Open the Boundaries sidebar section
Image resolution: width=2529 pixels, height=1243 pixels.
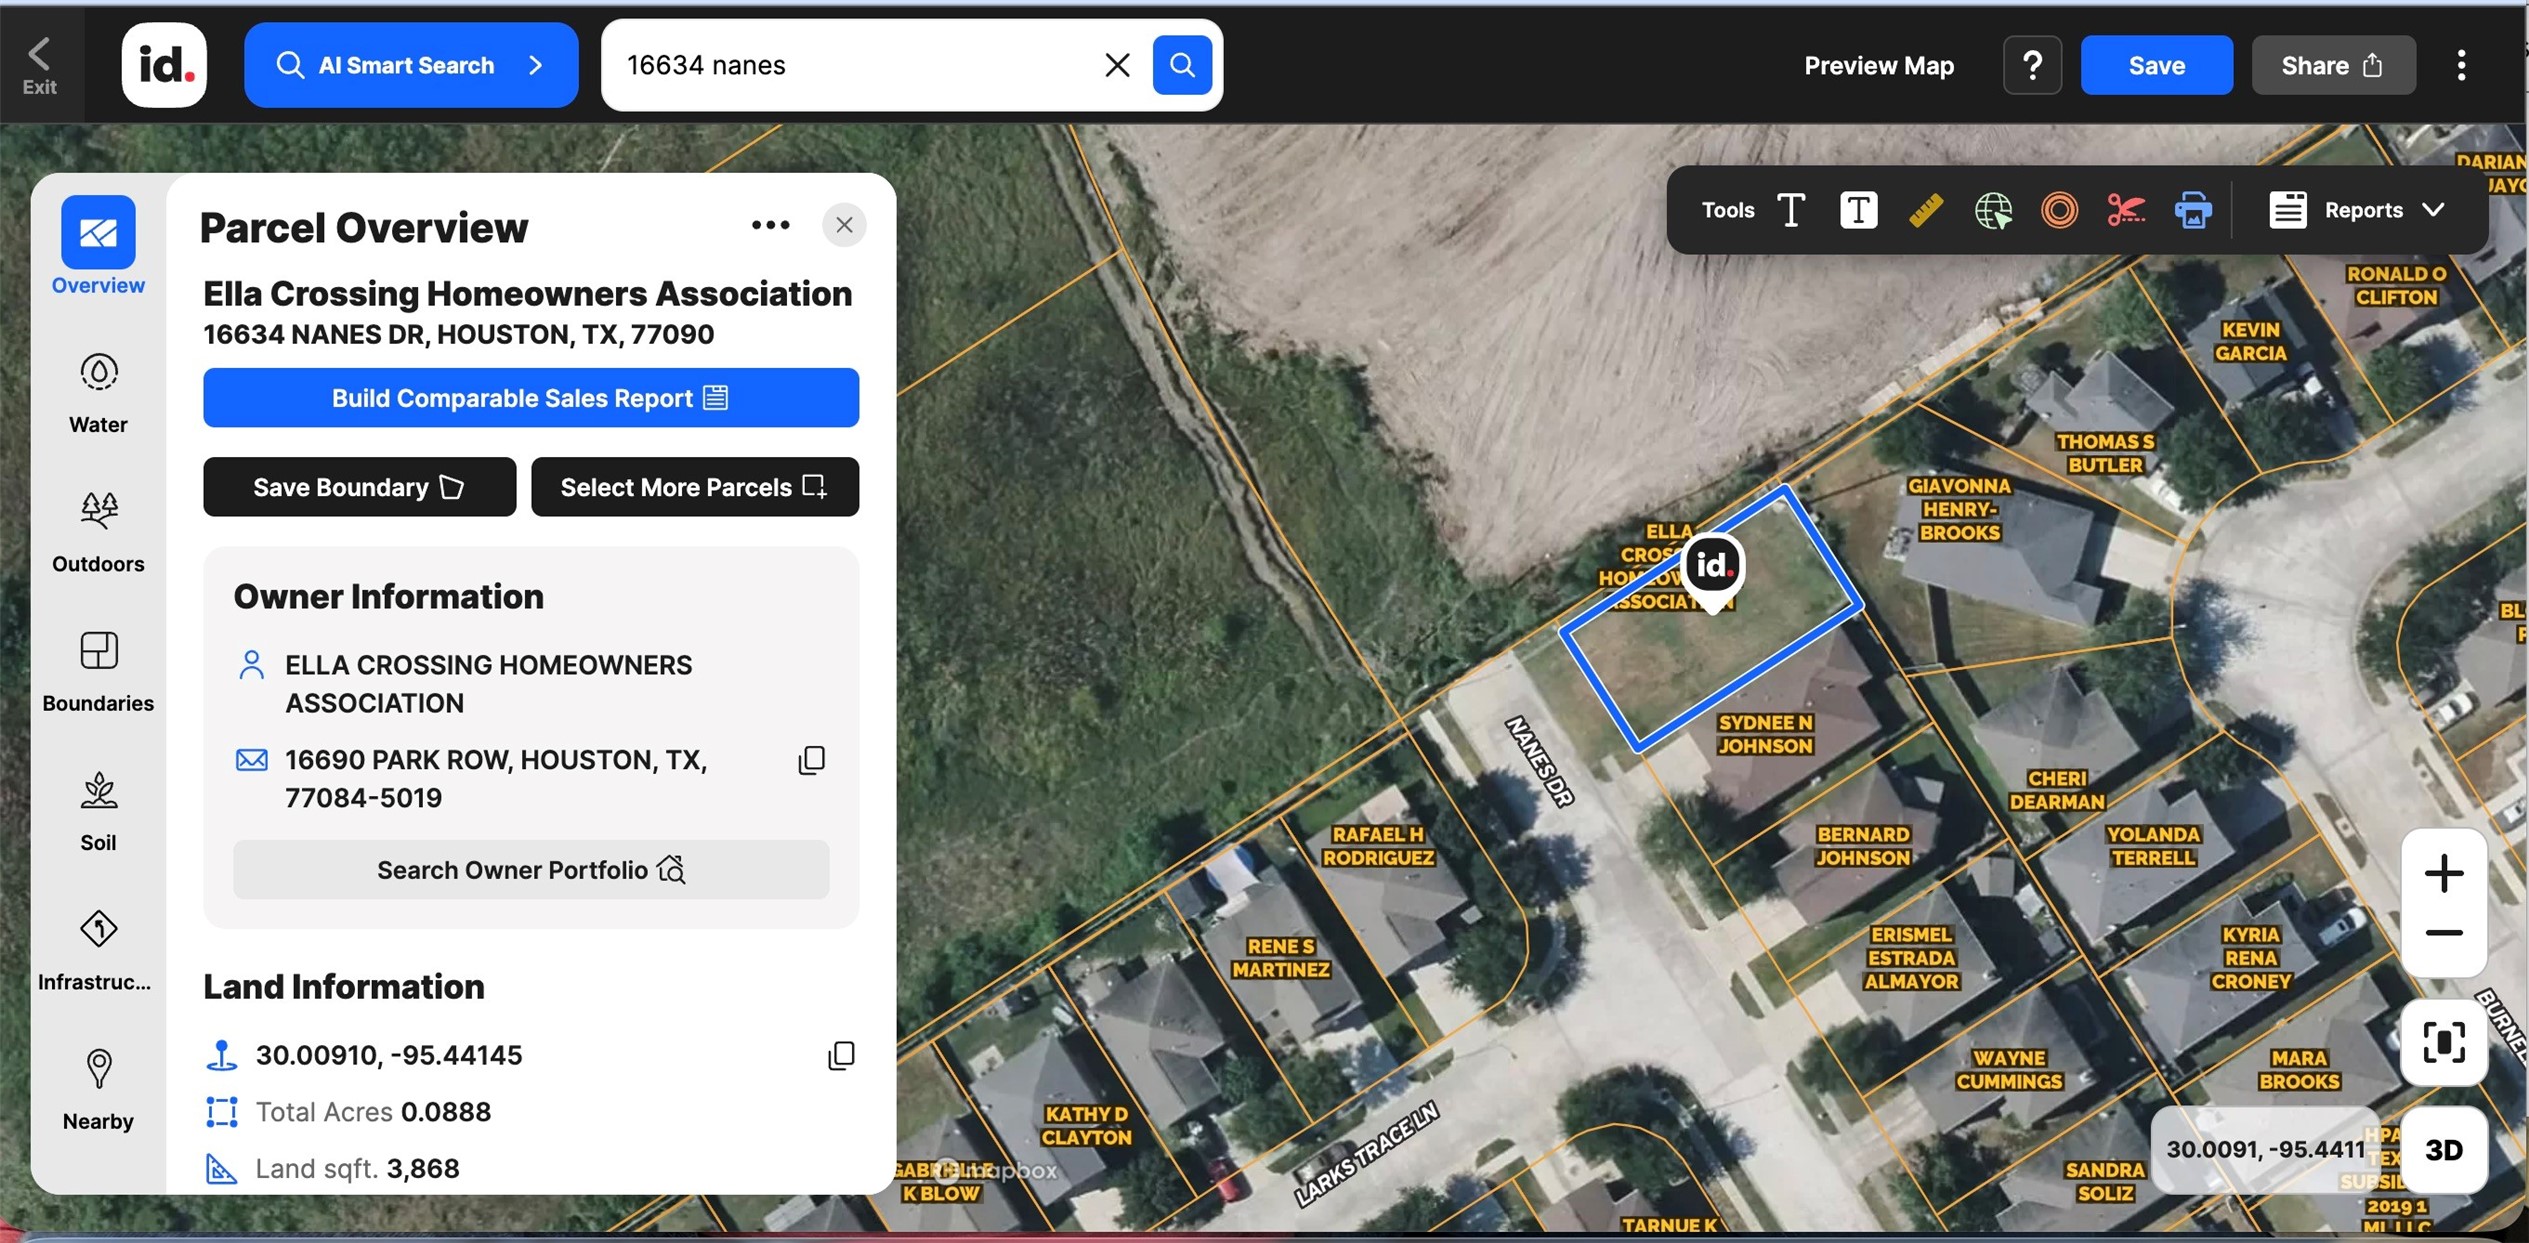(98, 671)
